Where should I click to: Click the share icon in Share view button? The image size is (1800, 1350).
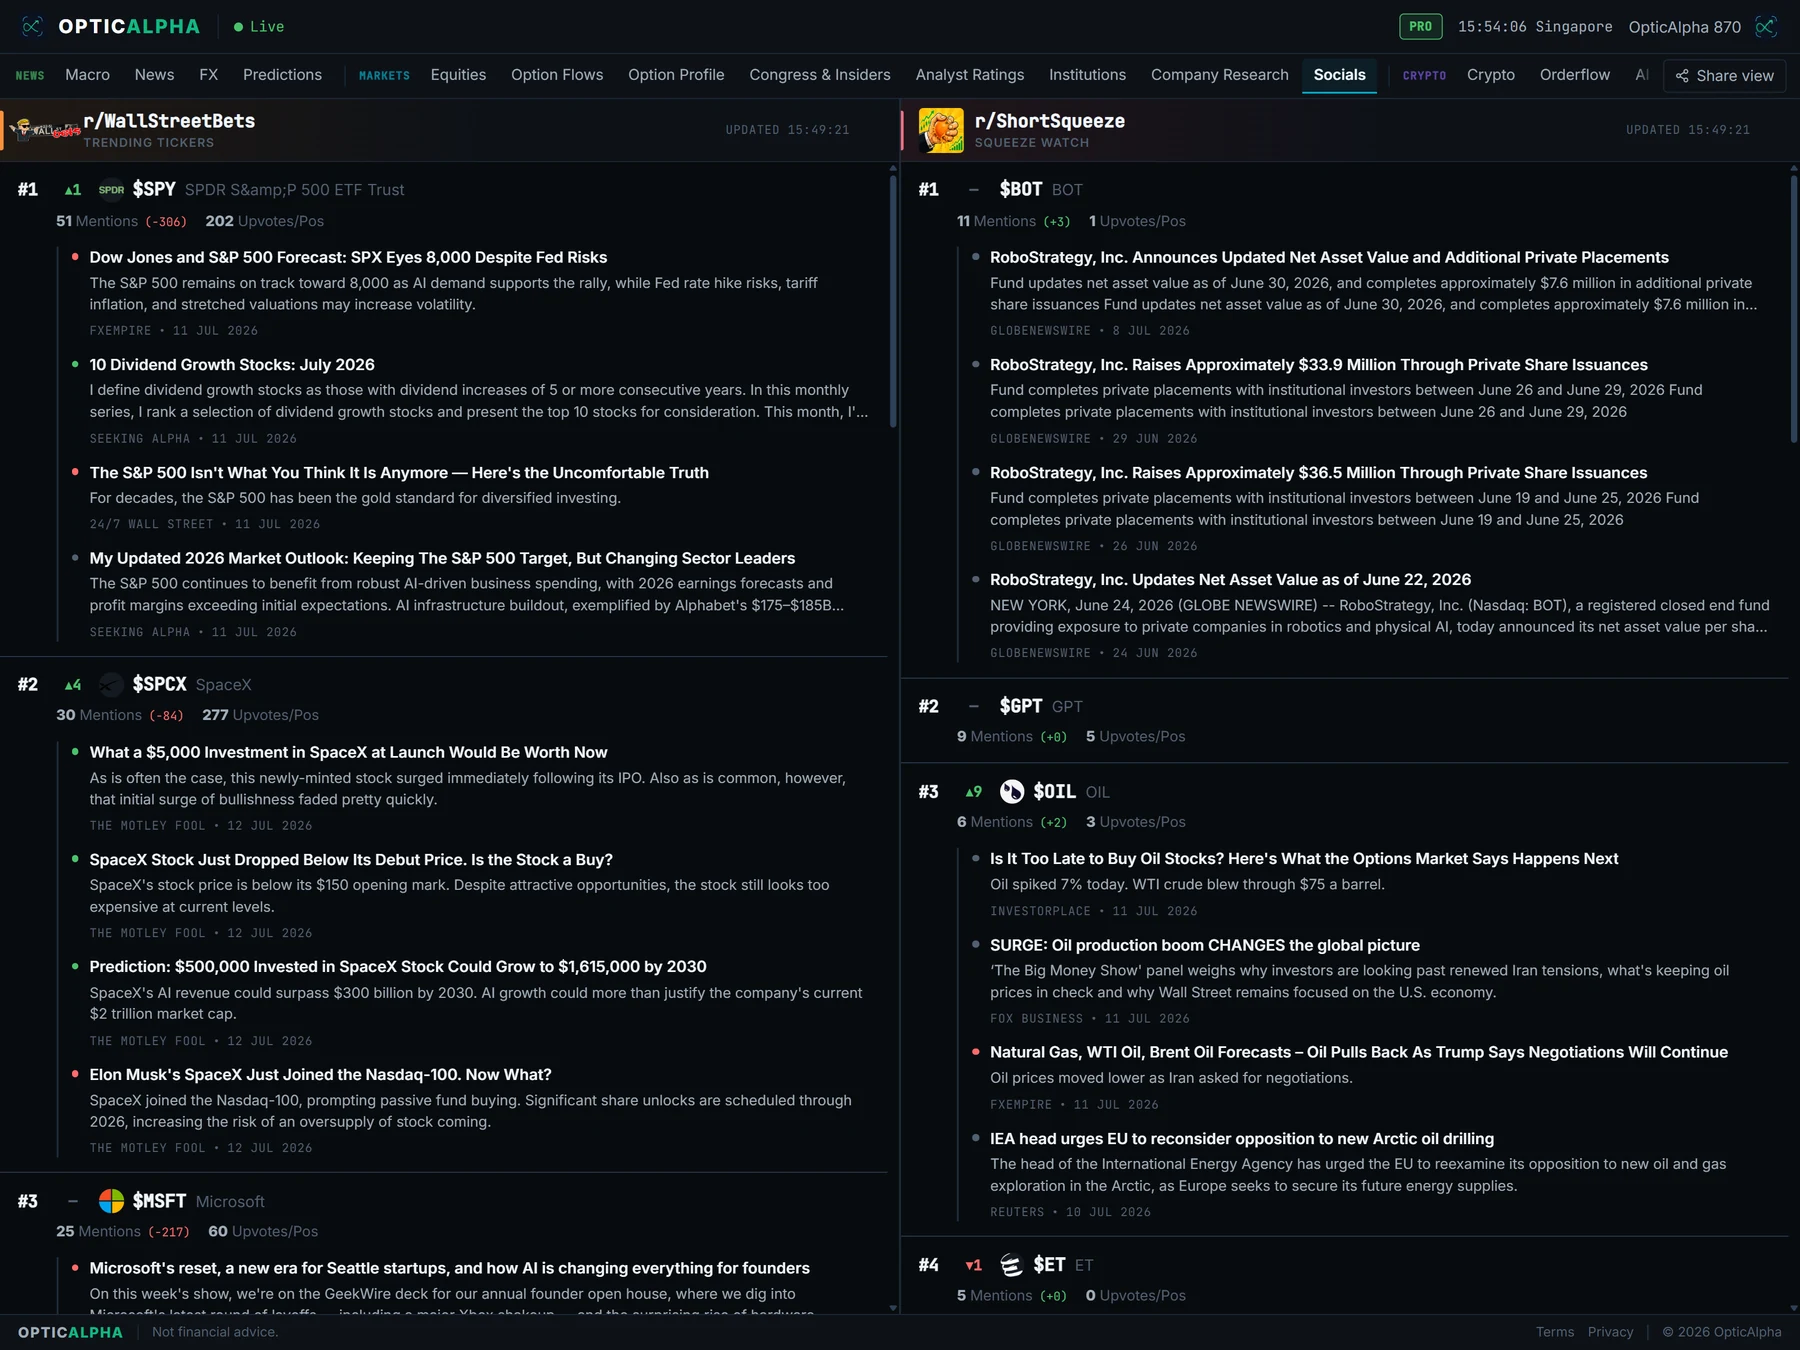[x=1682, y=76]
